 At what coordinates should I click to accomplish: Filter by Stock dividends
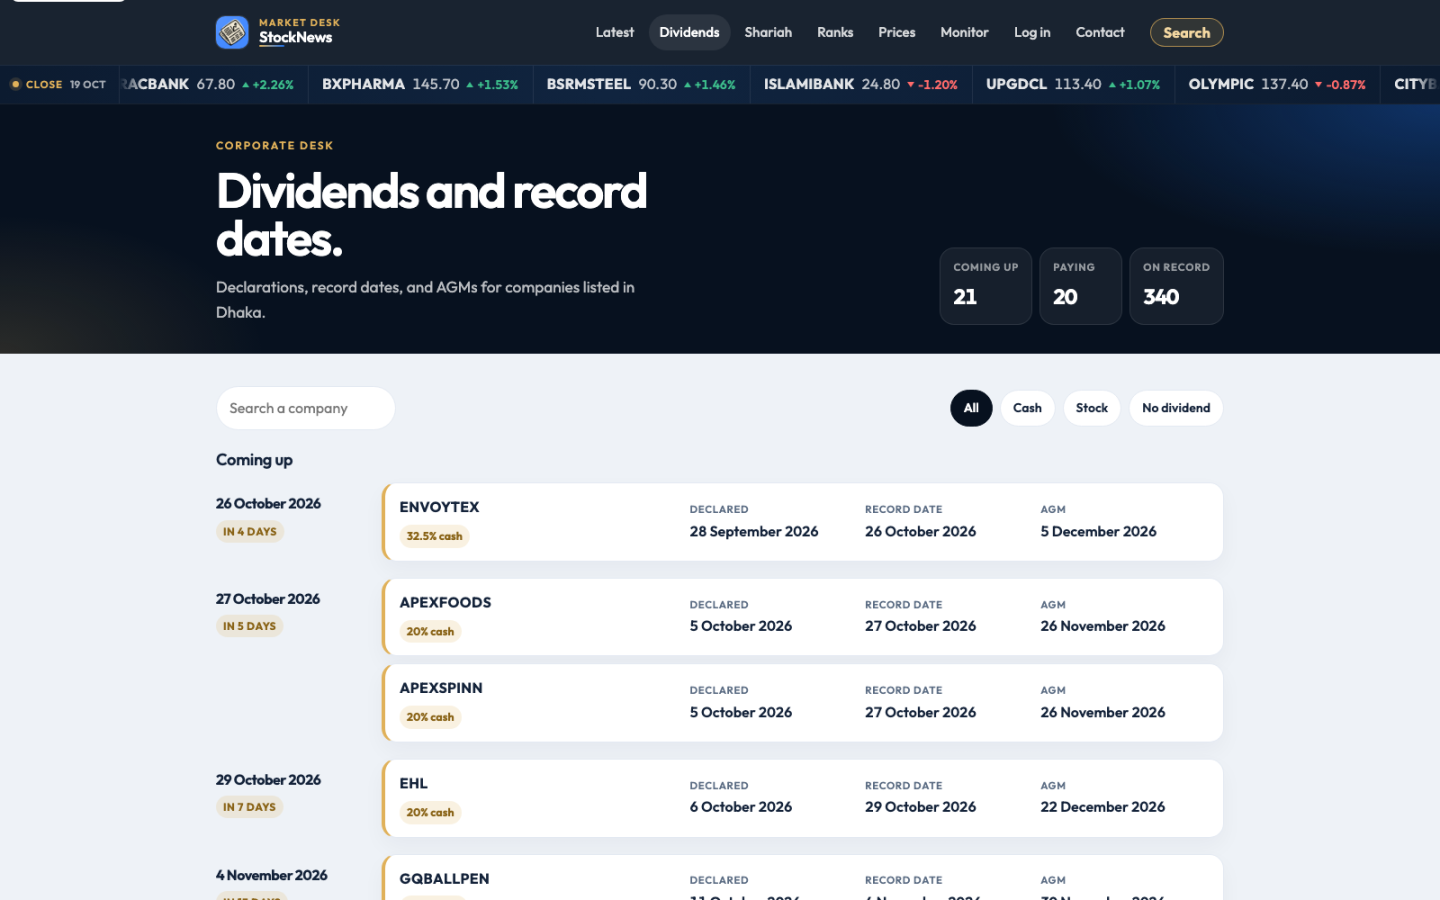coord(1091,408)
